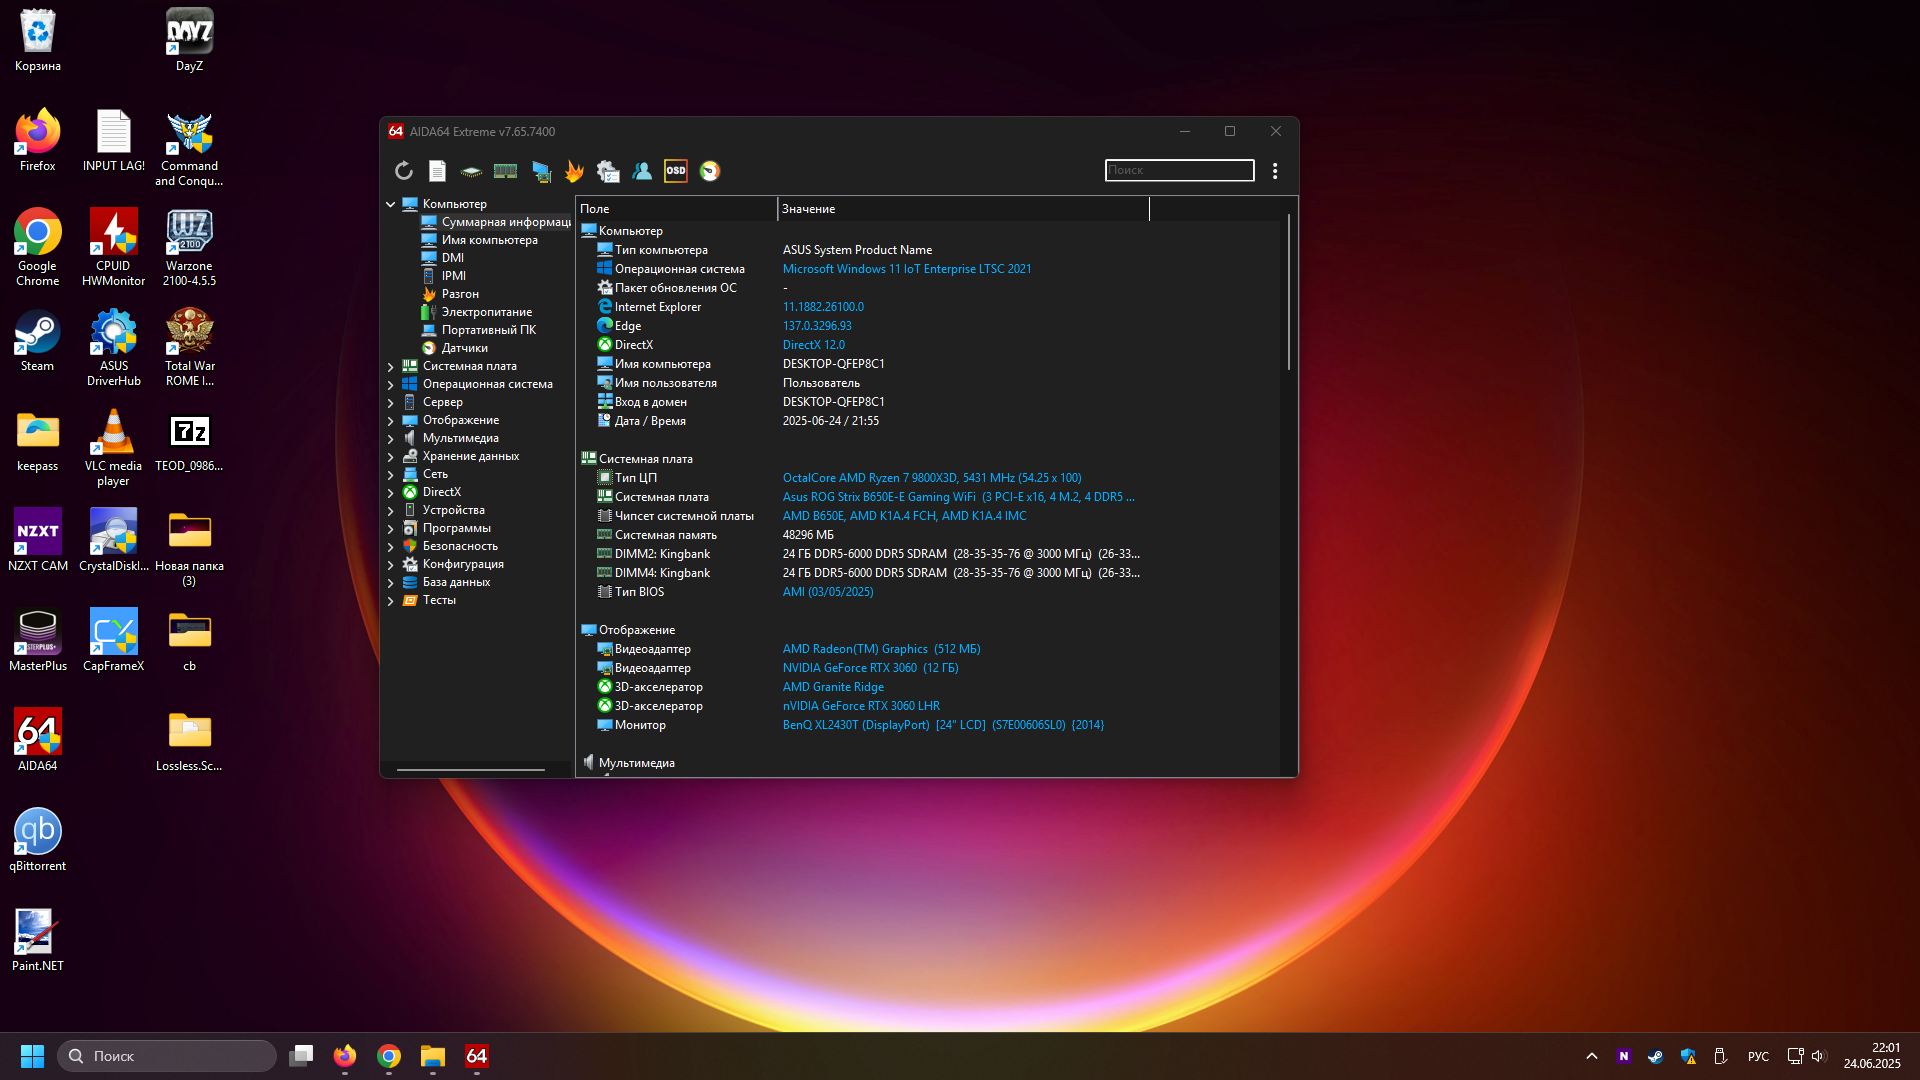Select the VLC media player desktop icon

click(x=113, y=447)
